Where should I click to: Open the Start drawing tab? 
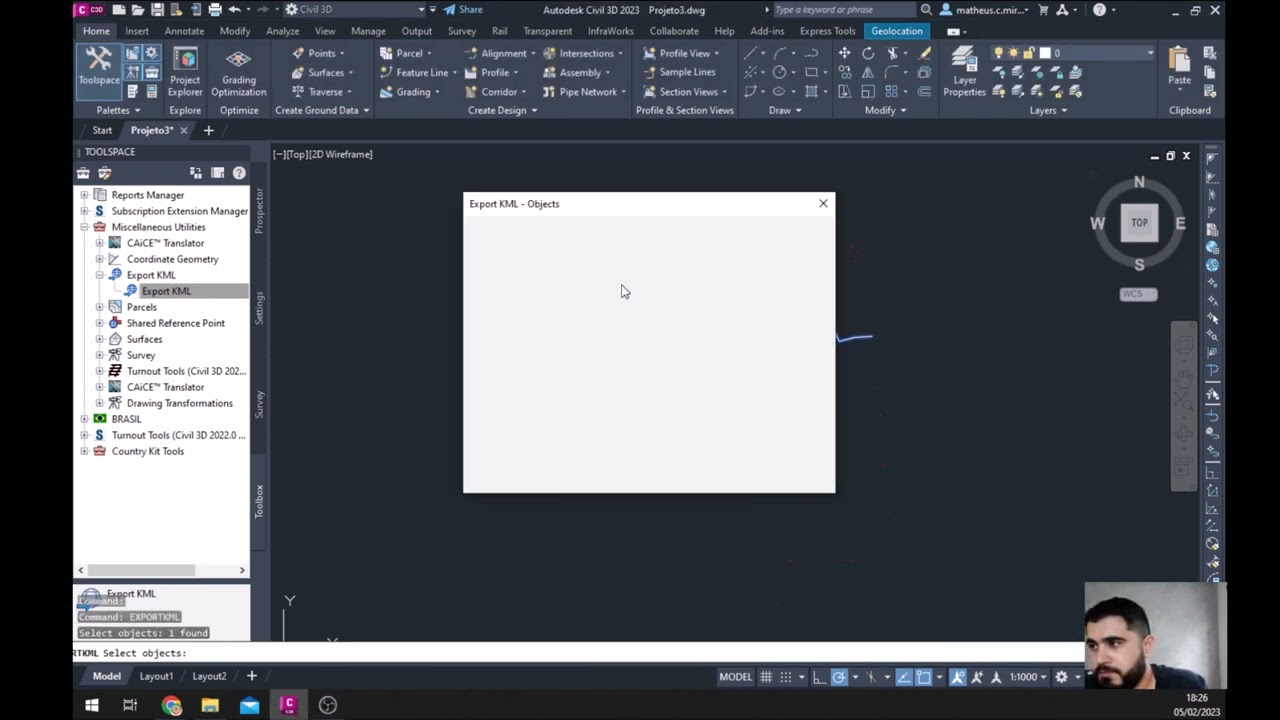tap(102, 130)
